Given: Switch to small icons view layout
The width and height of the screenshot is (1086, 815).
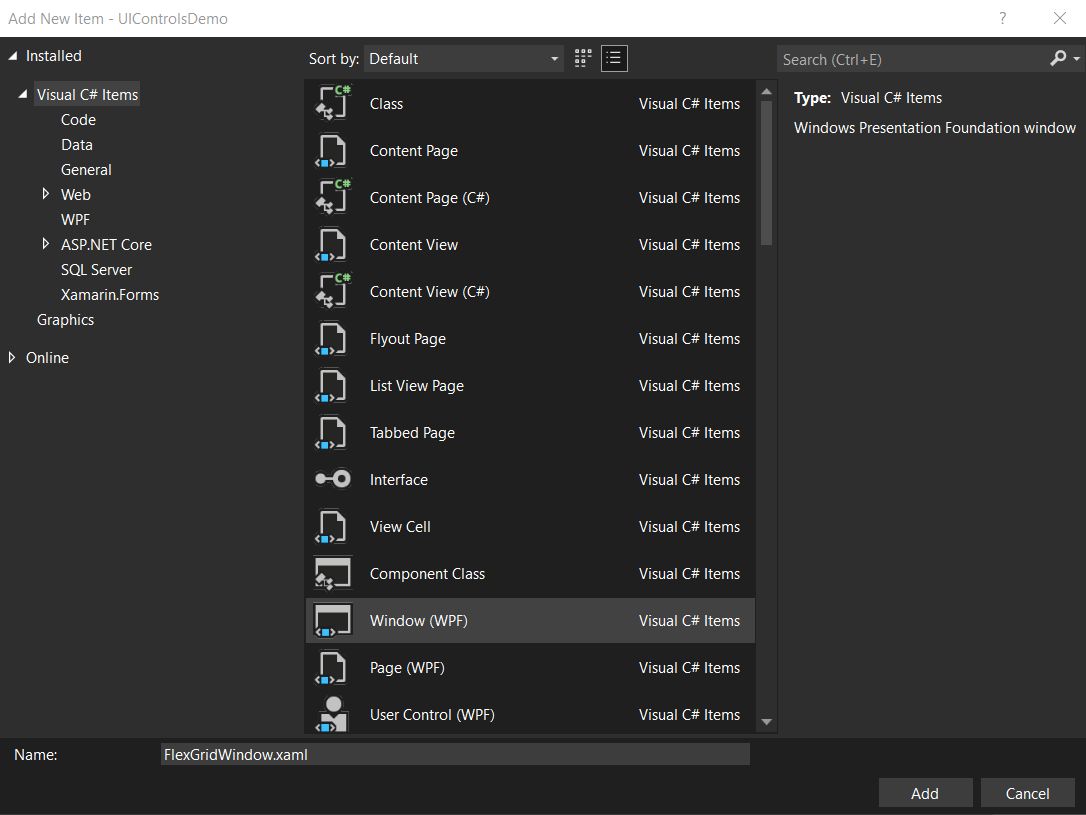Looking at the screenshot, I should pyautogui.click(x=582, y=58).
